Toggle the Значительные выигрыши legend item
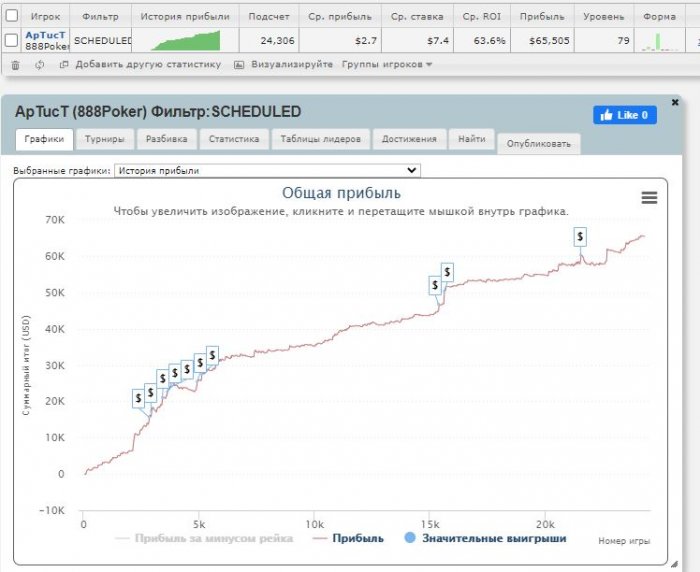This screenshot has height=572, width=700. (x=486, y=538)
